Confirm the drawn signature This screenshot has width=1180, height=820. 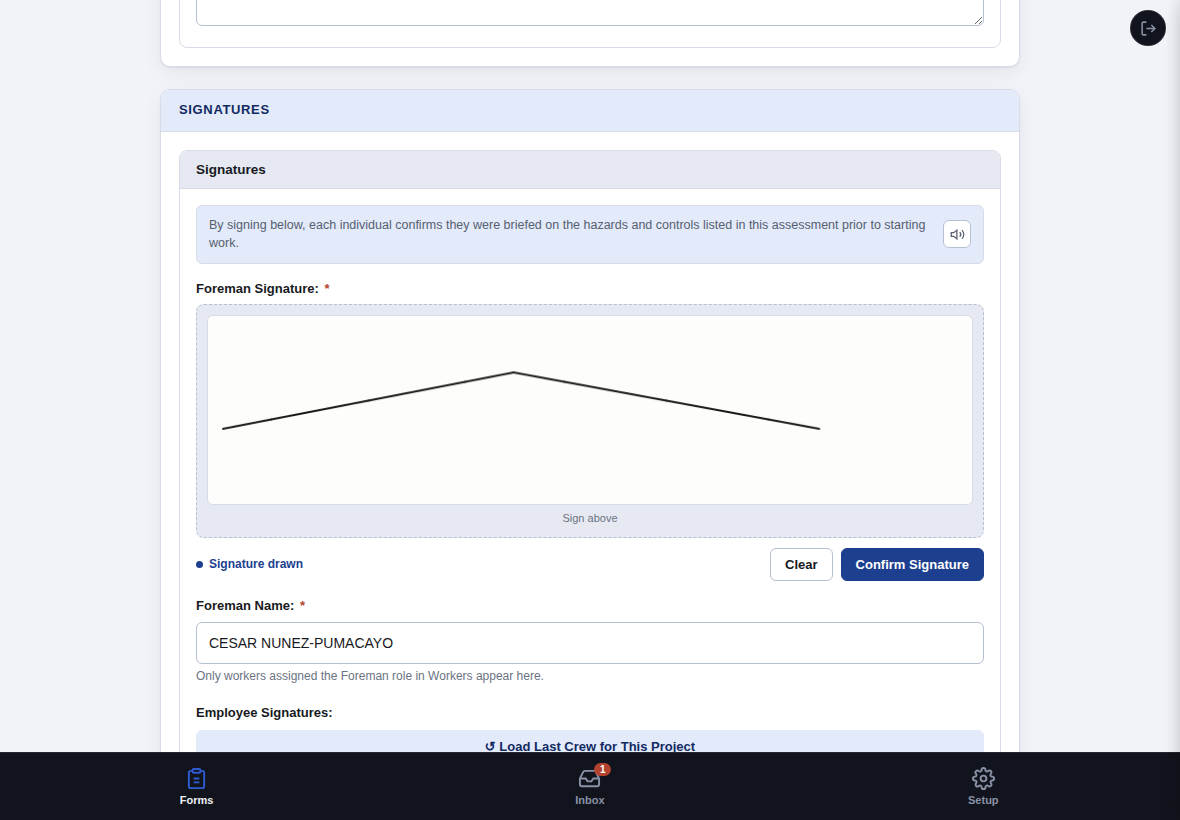(912, 564)
